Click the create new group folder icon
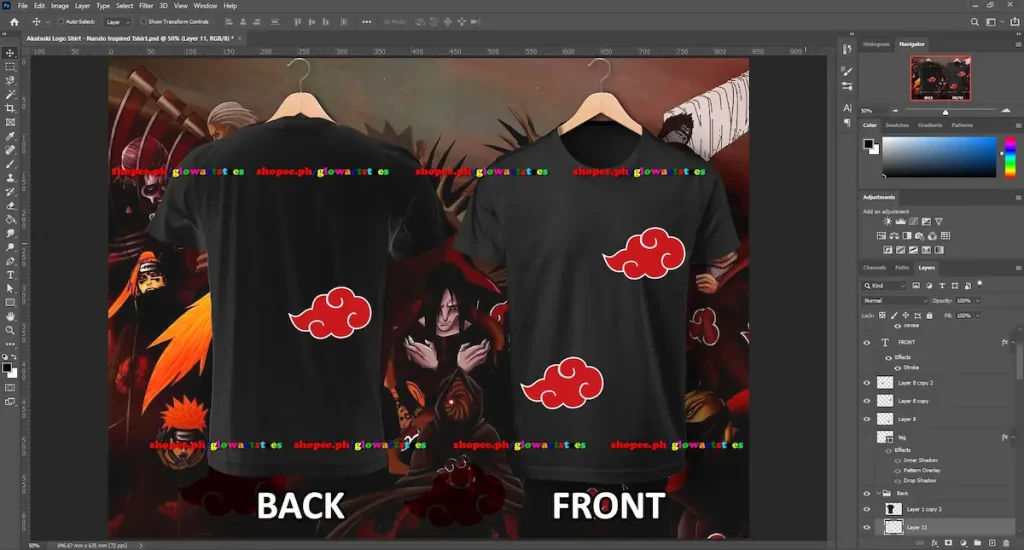This screenshot has height=550, width=1024. (978, 543)
